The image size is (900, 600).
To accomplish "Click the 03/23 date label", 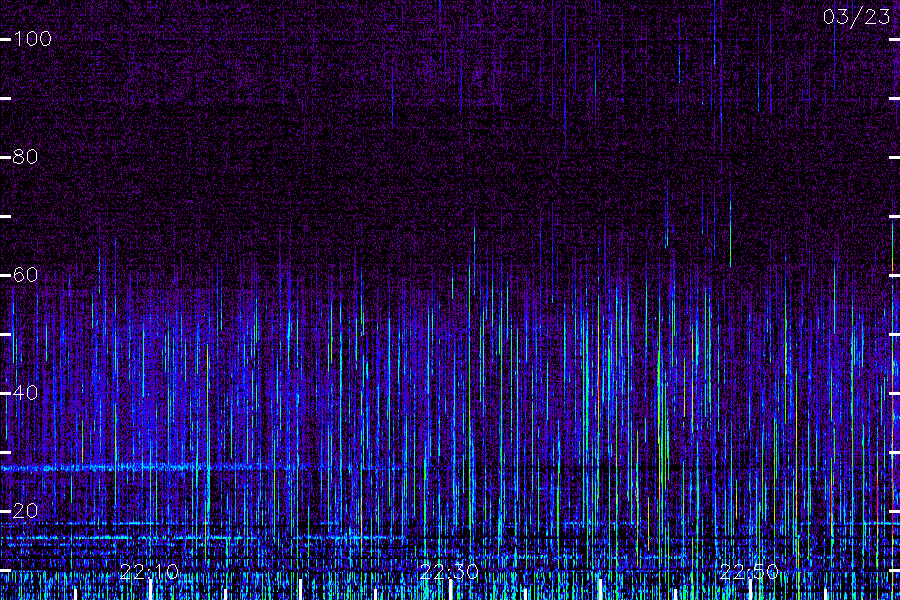I will tap(856, 17).
